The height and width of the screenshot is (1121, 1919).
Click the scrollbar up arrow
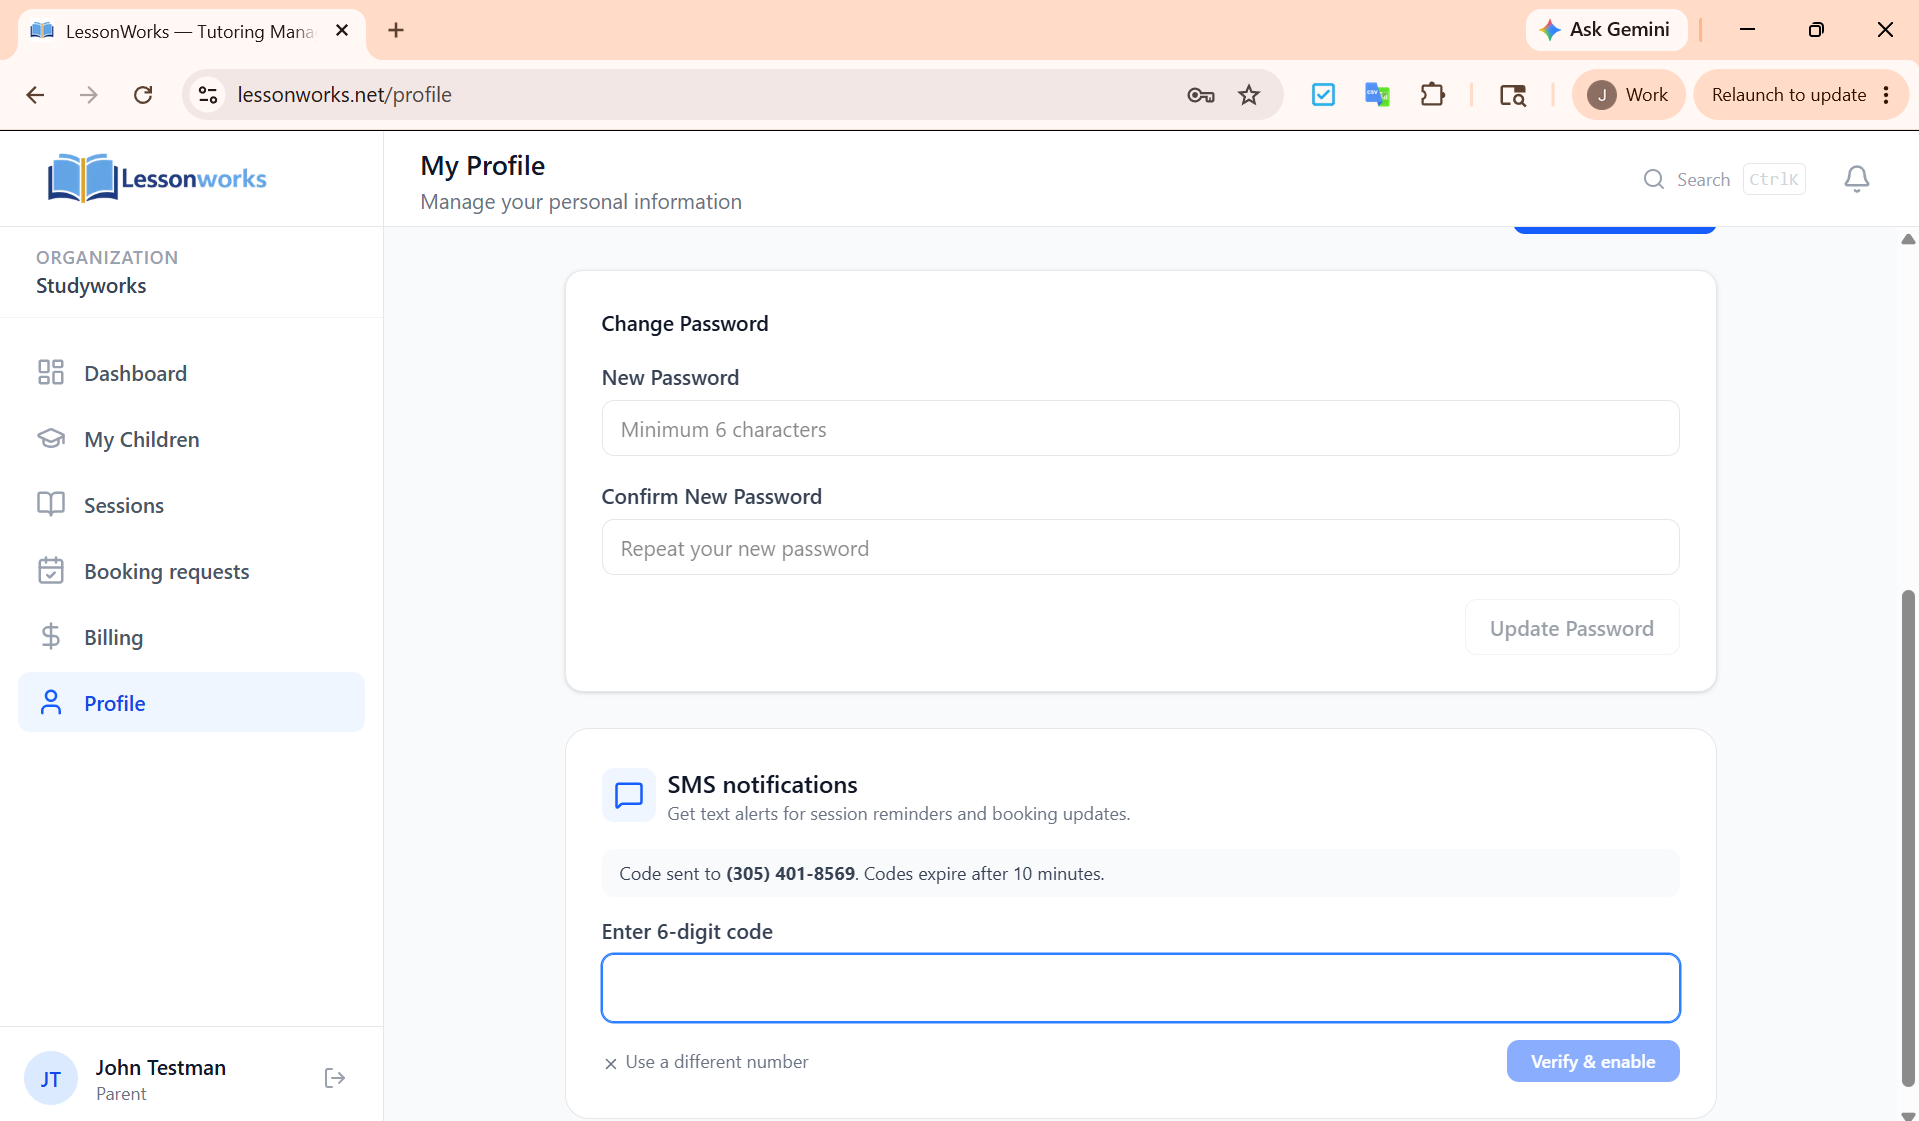[x=1908, y=239]
